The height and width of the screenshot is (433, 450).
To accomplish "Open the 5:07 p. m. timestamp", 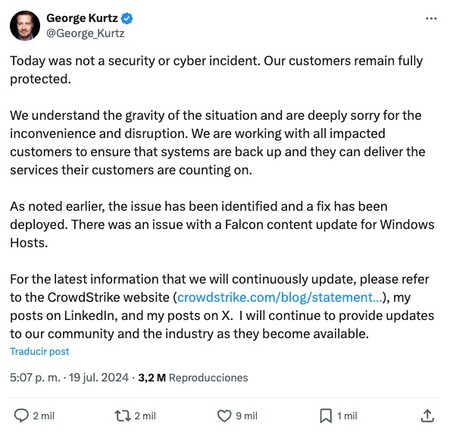I will [x=35, y=377].
